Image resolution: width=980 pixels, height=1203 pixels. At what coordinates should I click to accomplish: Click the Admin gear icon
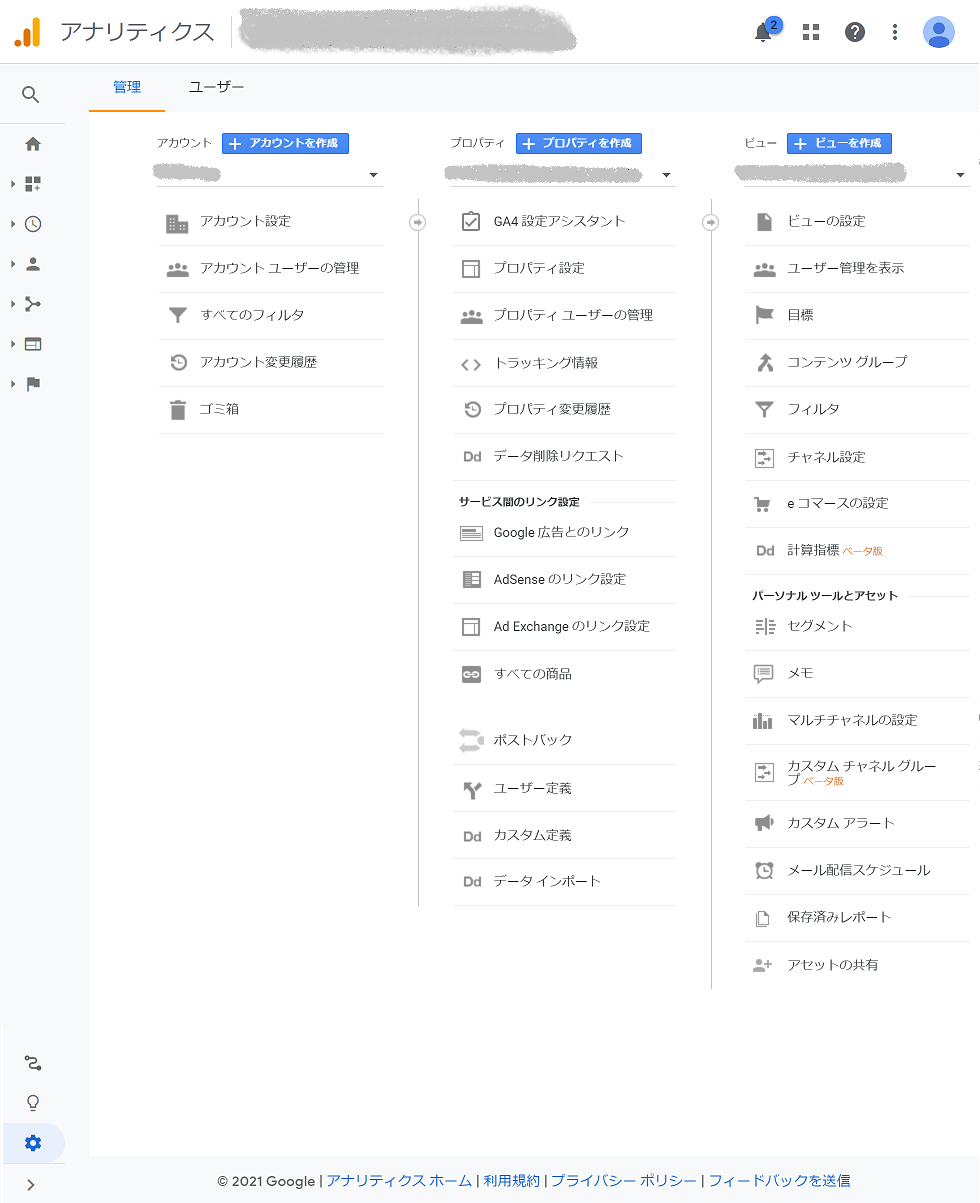click(33, 1143)
